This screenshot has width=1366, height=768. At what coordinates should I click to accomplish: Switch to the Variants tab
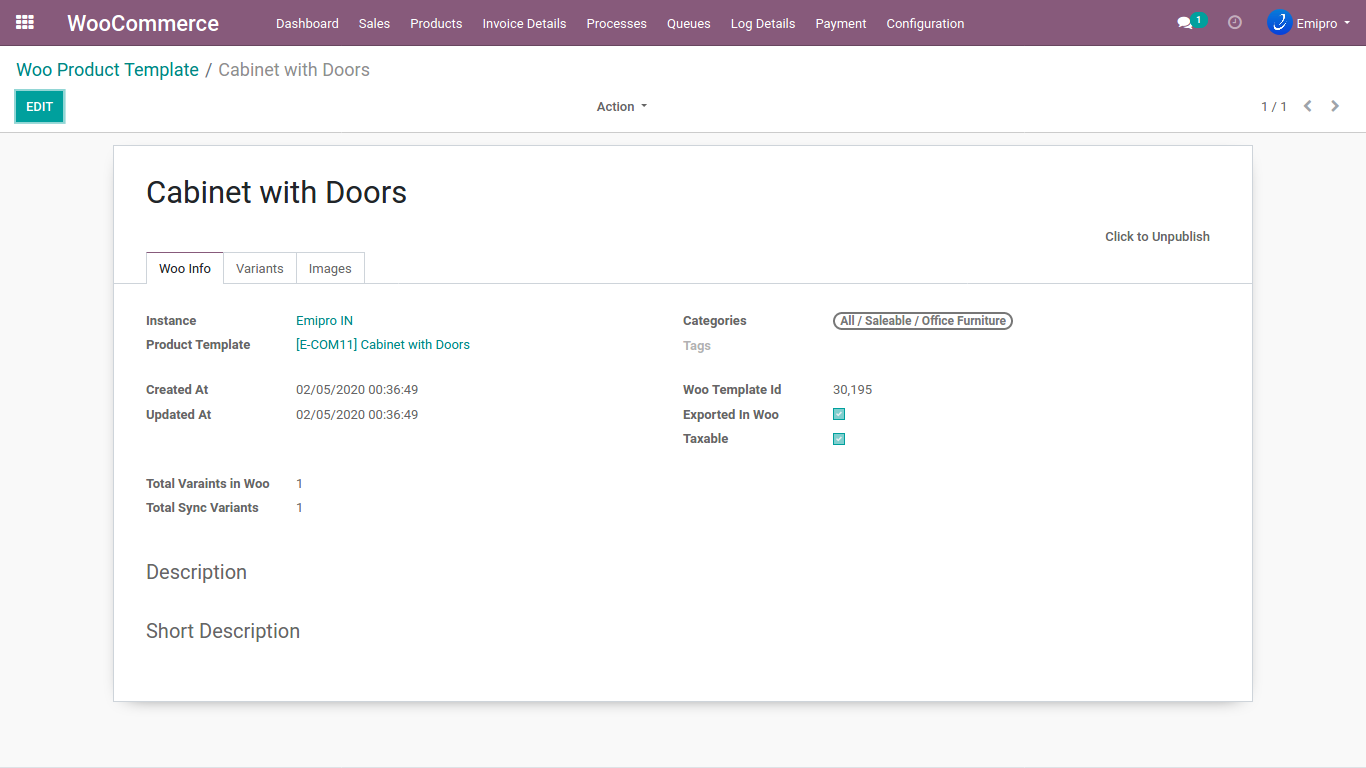click(x=260, y=268)
